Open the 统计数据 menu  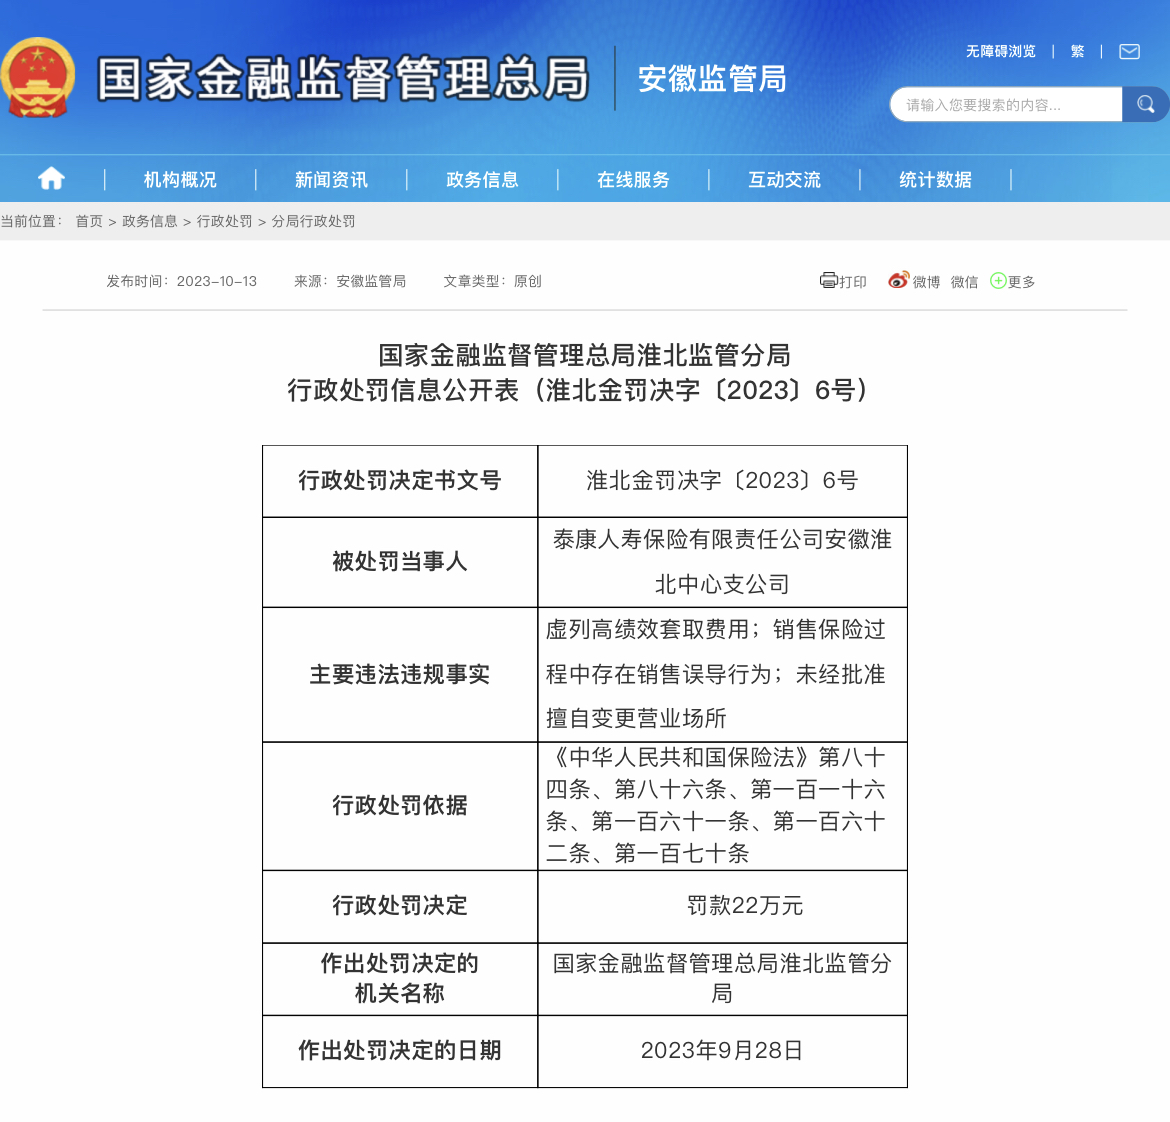(x=935, y=180)
